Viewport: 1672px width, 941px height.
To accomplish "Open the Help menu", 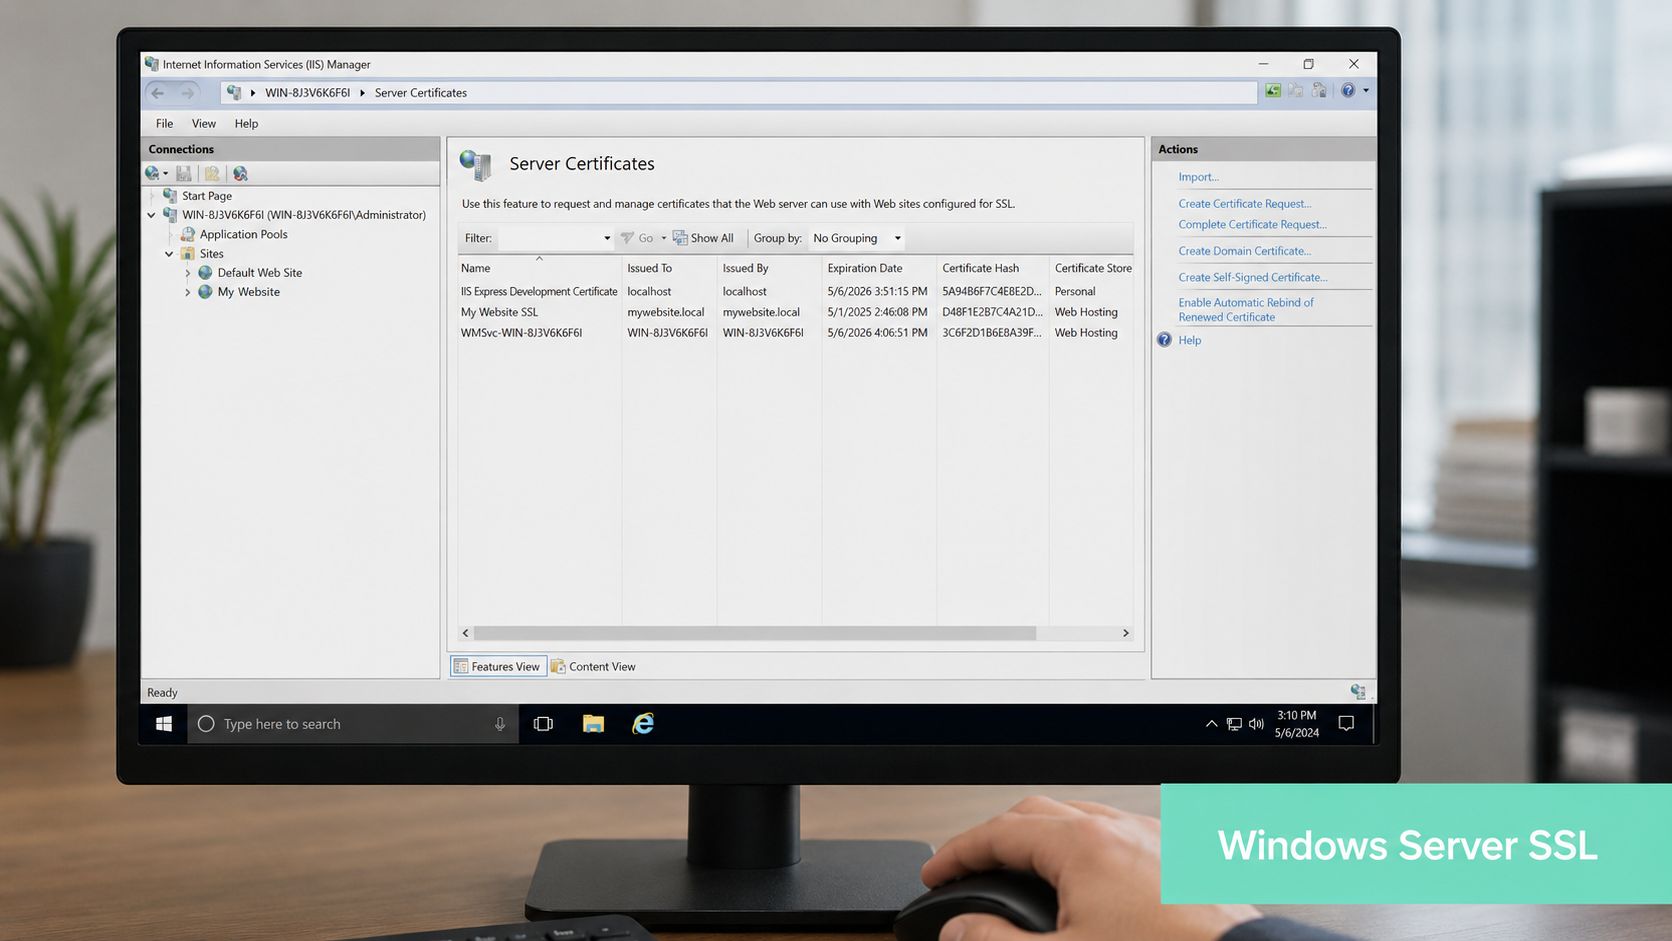I will pyautogui.click(x=246, y=124).
